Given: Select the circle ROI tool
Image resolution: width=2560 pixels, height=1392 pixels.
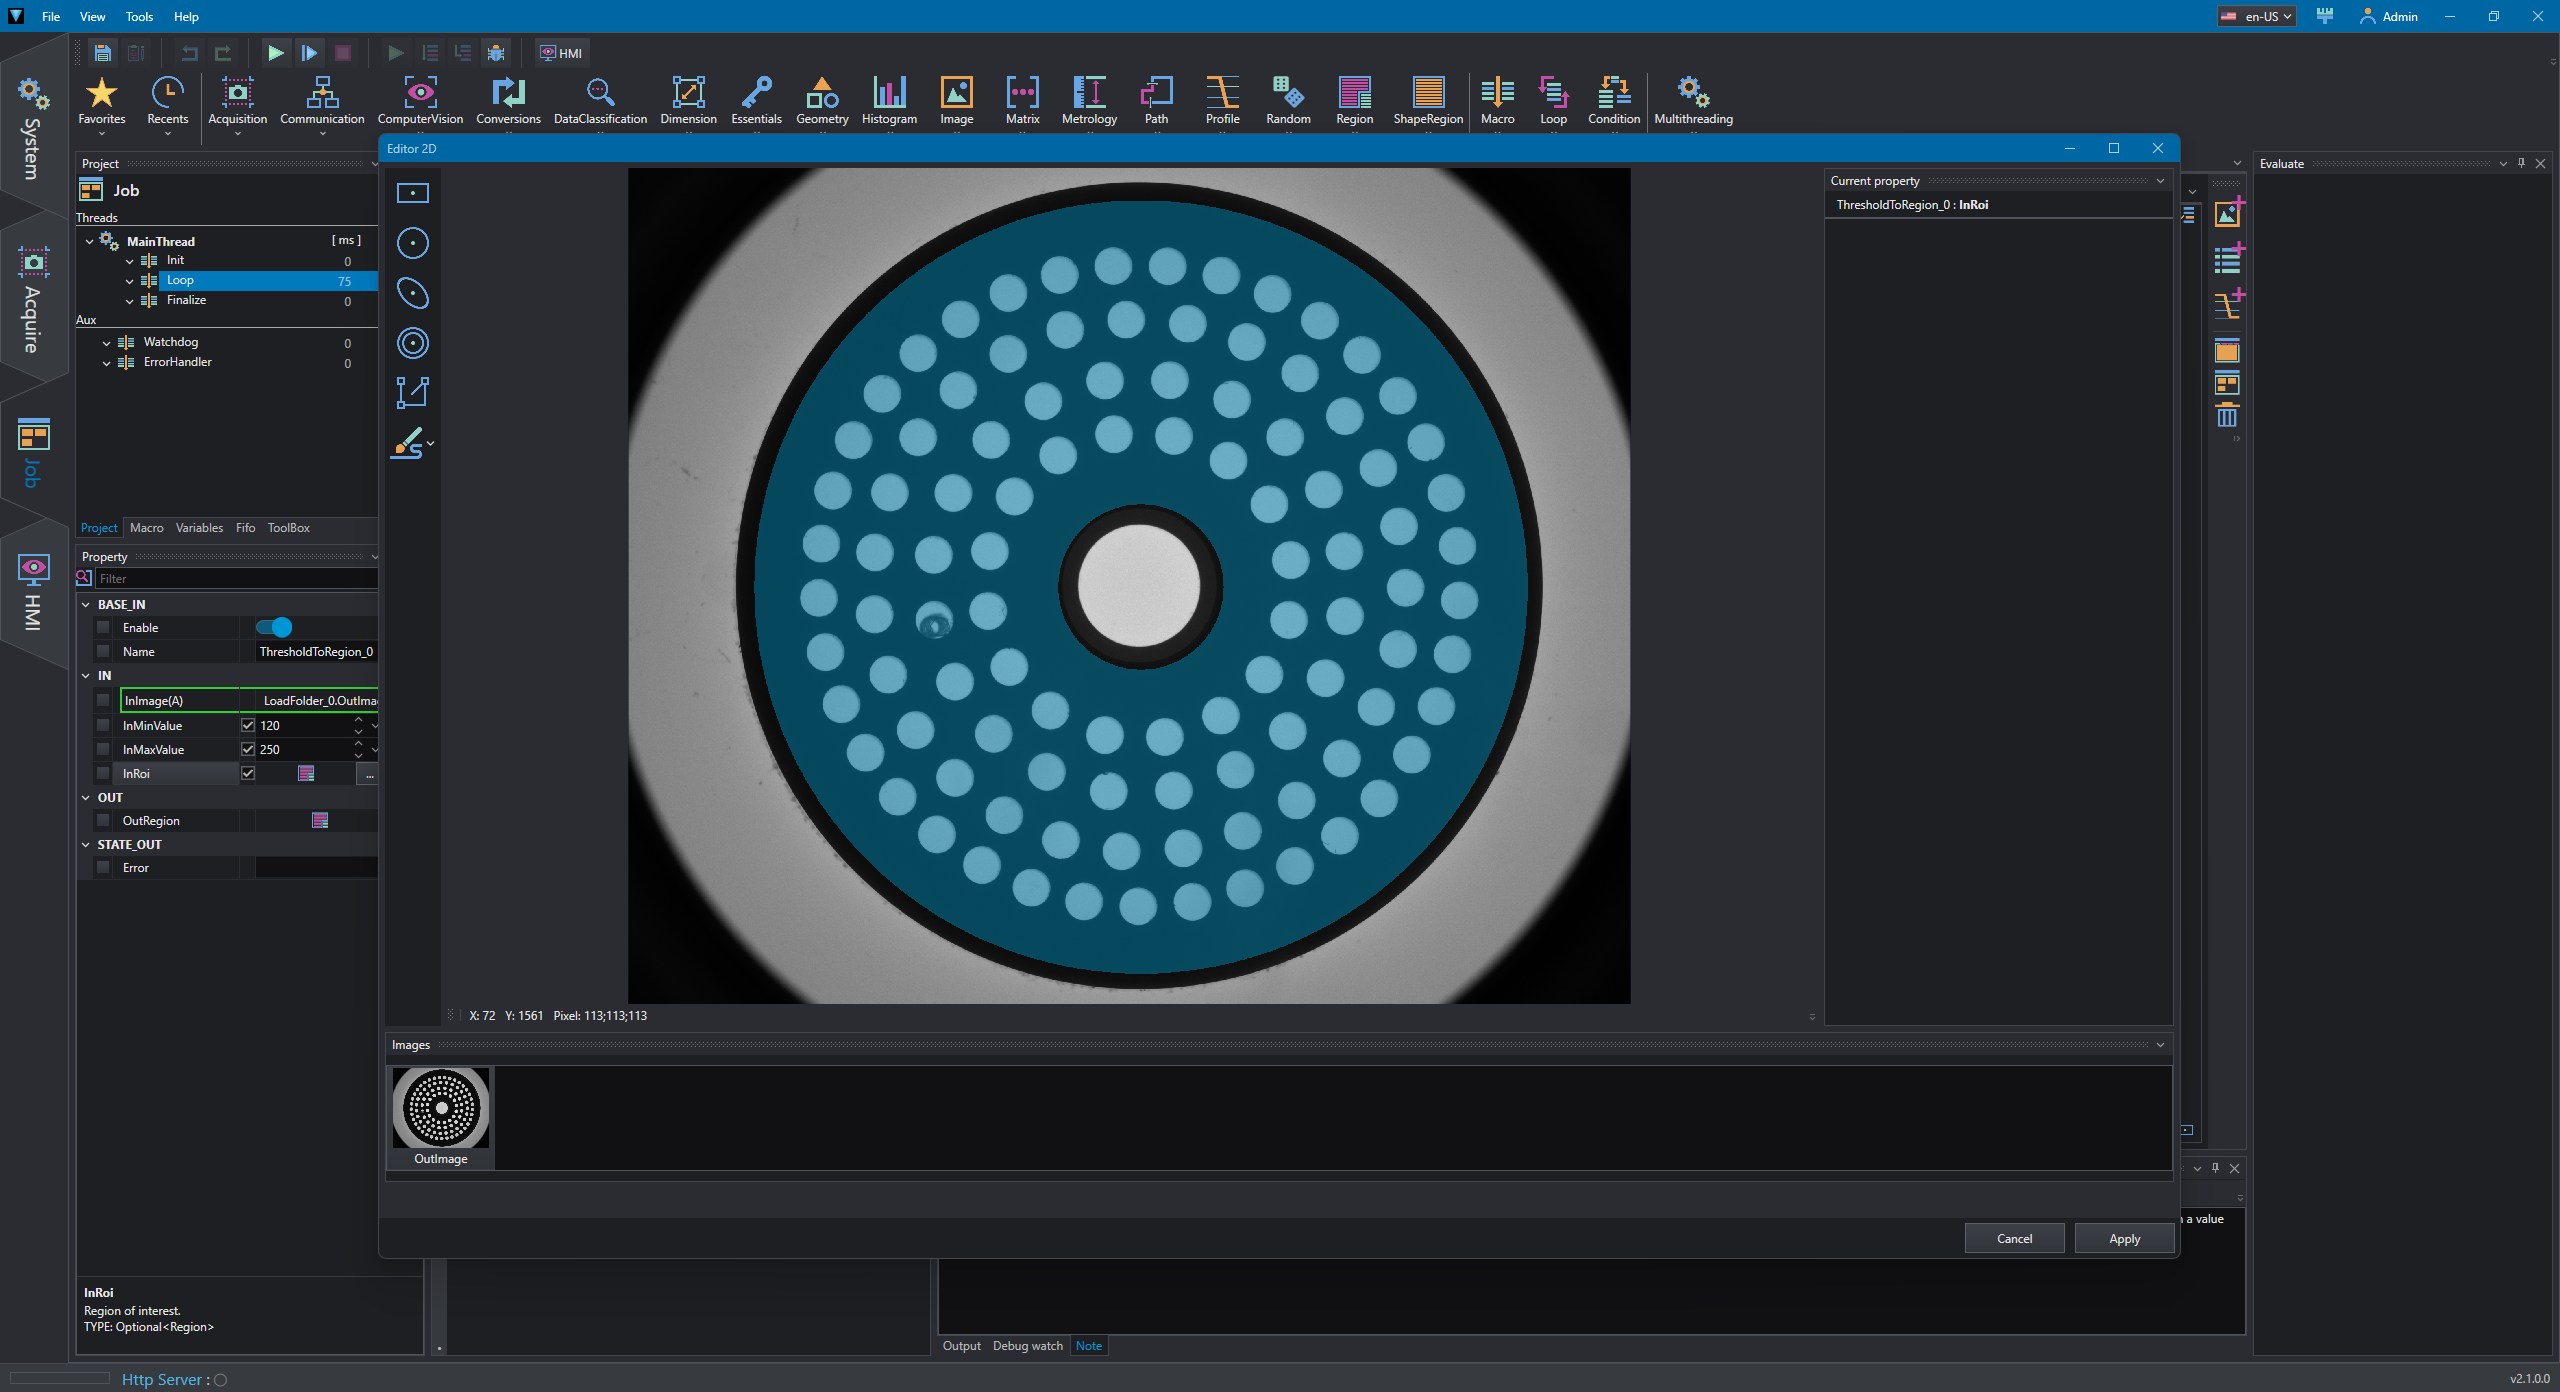Looking at the screenshot, I should (412, 243).
